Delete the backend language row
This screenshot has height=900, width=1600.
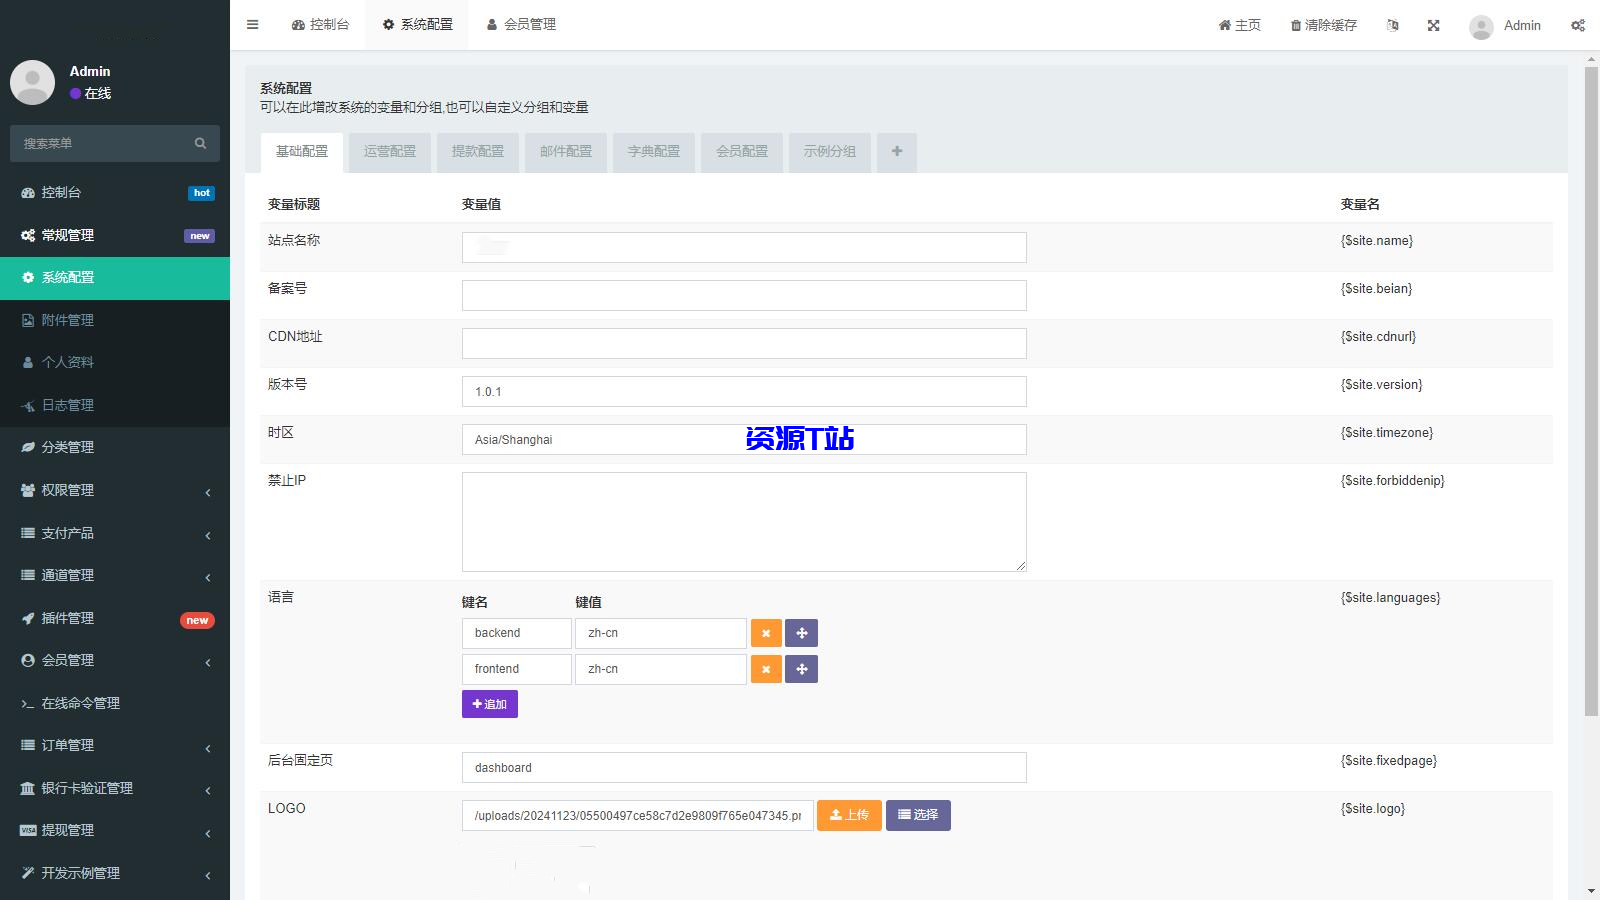(x=766, y=633)
